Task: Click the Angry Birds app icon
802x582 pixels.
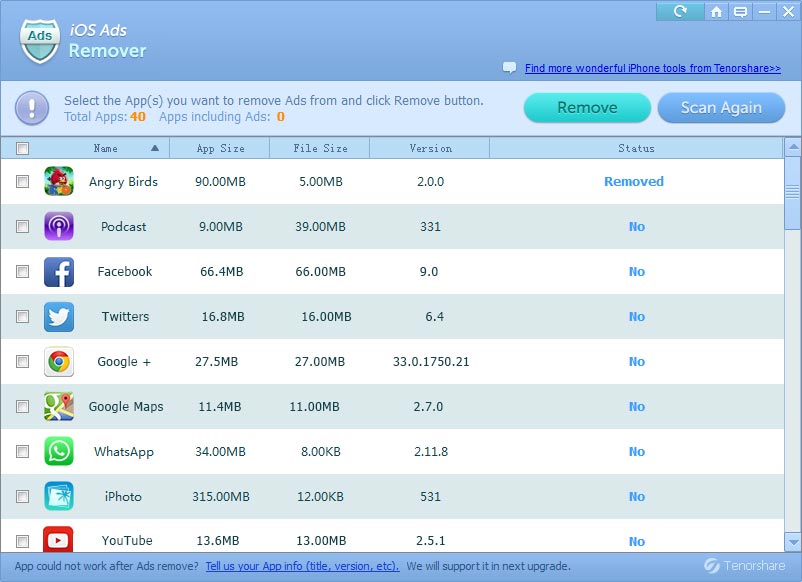Action: [x=59, y=182]
